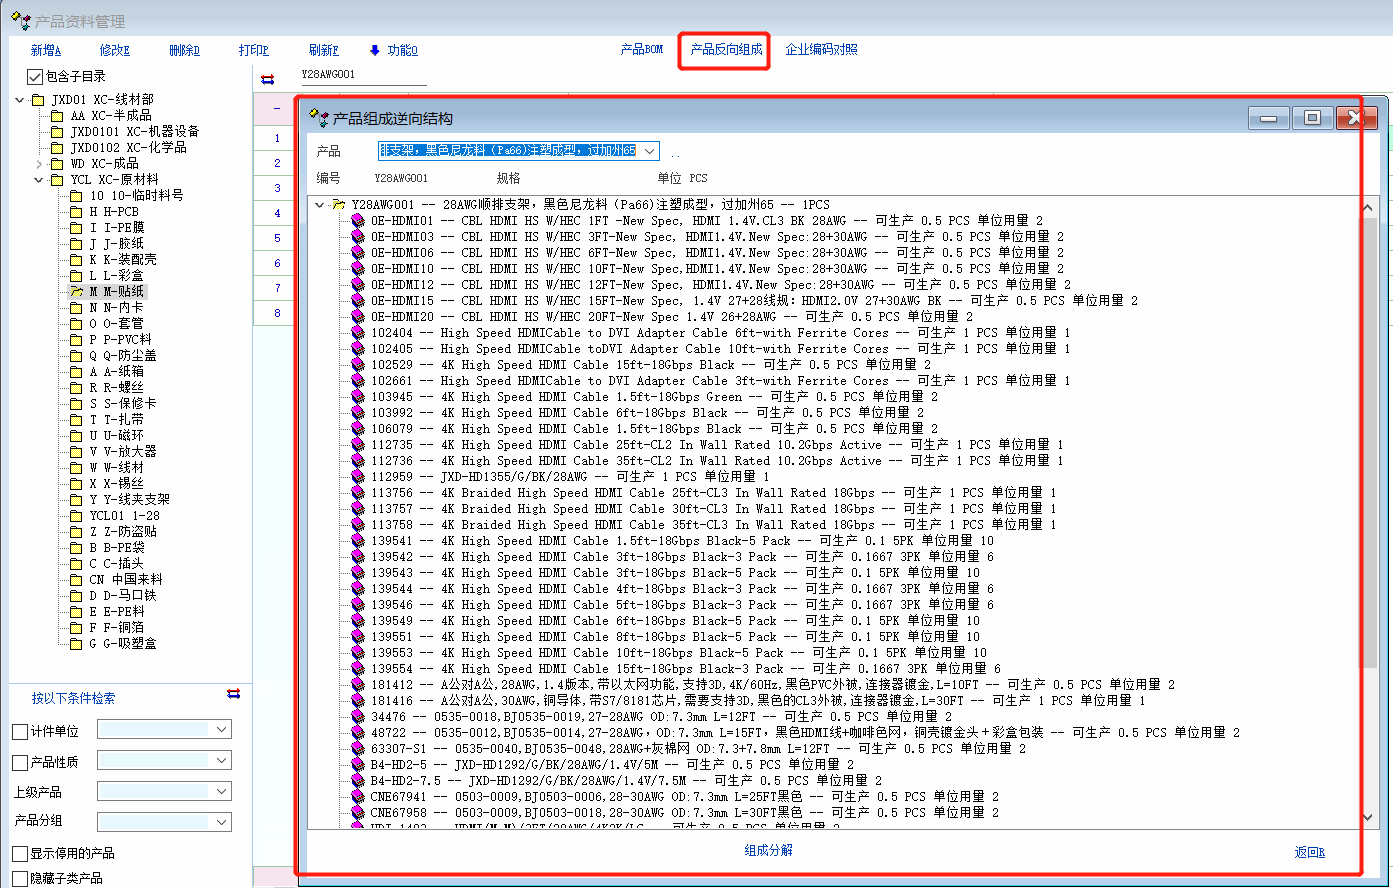Viewport: 1393px width, 888px height.
Task: Switch to the 产品BOM tab
Action: (641, 50)
